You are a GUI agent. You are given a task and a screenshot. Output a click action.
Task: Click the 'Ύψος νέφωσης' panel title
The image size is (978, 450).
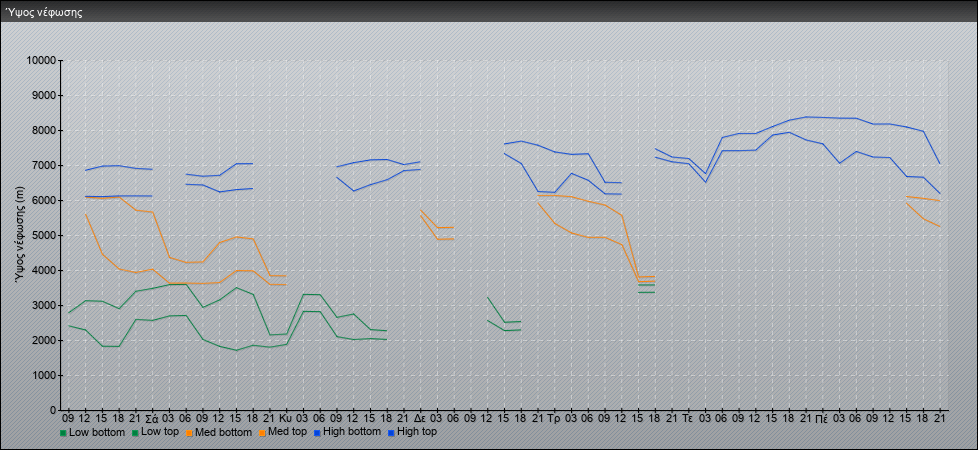43,12
